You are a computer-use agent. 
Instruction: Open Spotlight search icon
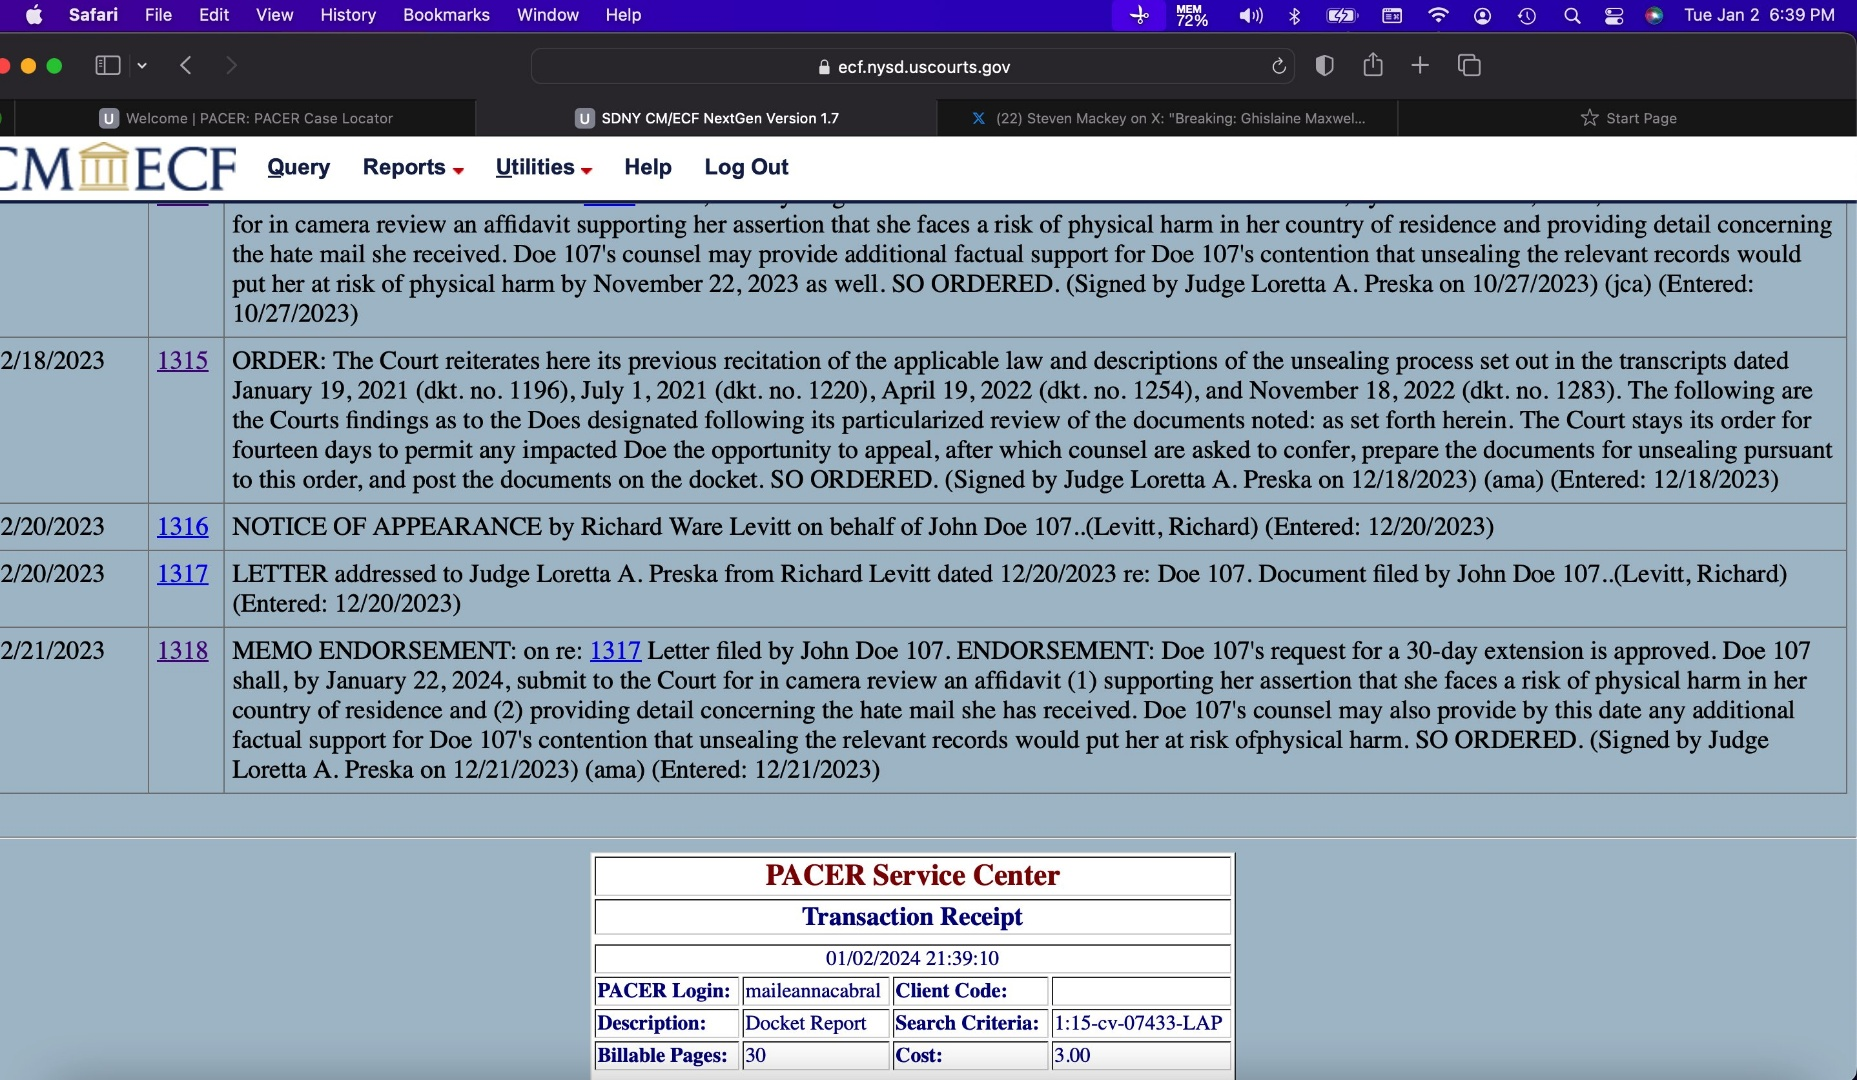[x=1572, y=15]
